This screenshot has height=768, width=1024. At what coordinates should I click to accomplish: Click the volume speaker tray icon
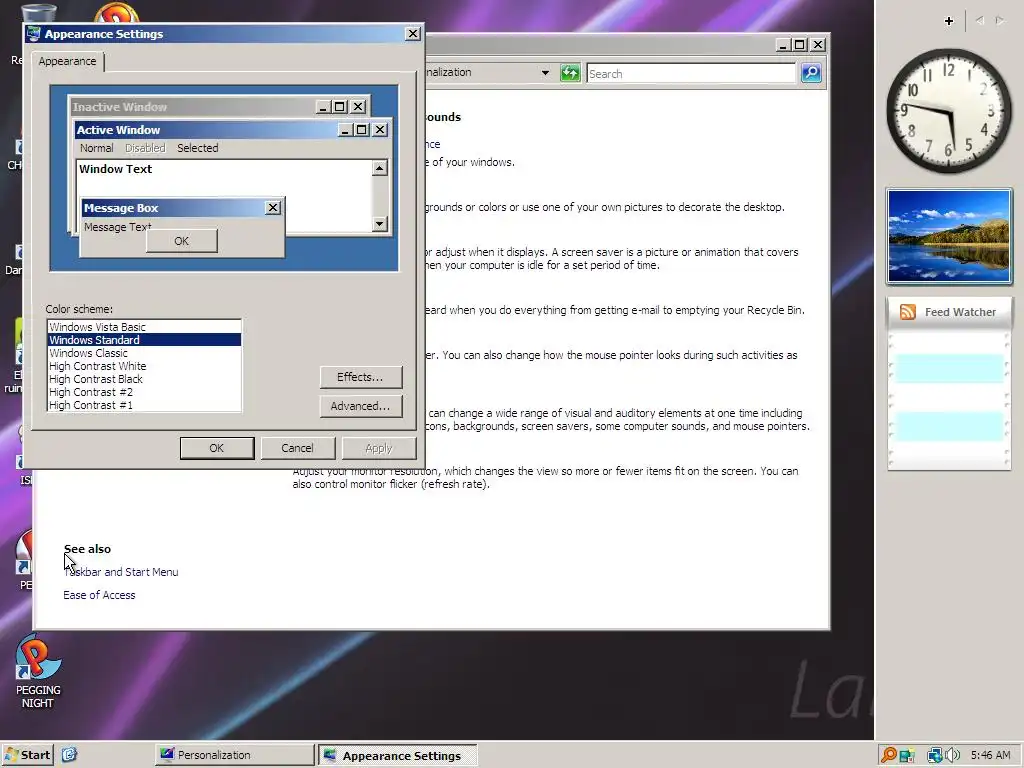pyautogui.click(x=952, y=755)
